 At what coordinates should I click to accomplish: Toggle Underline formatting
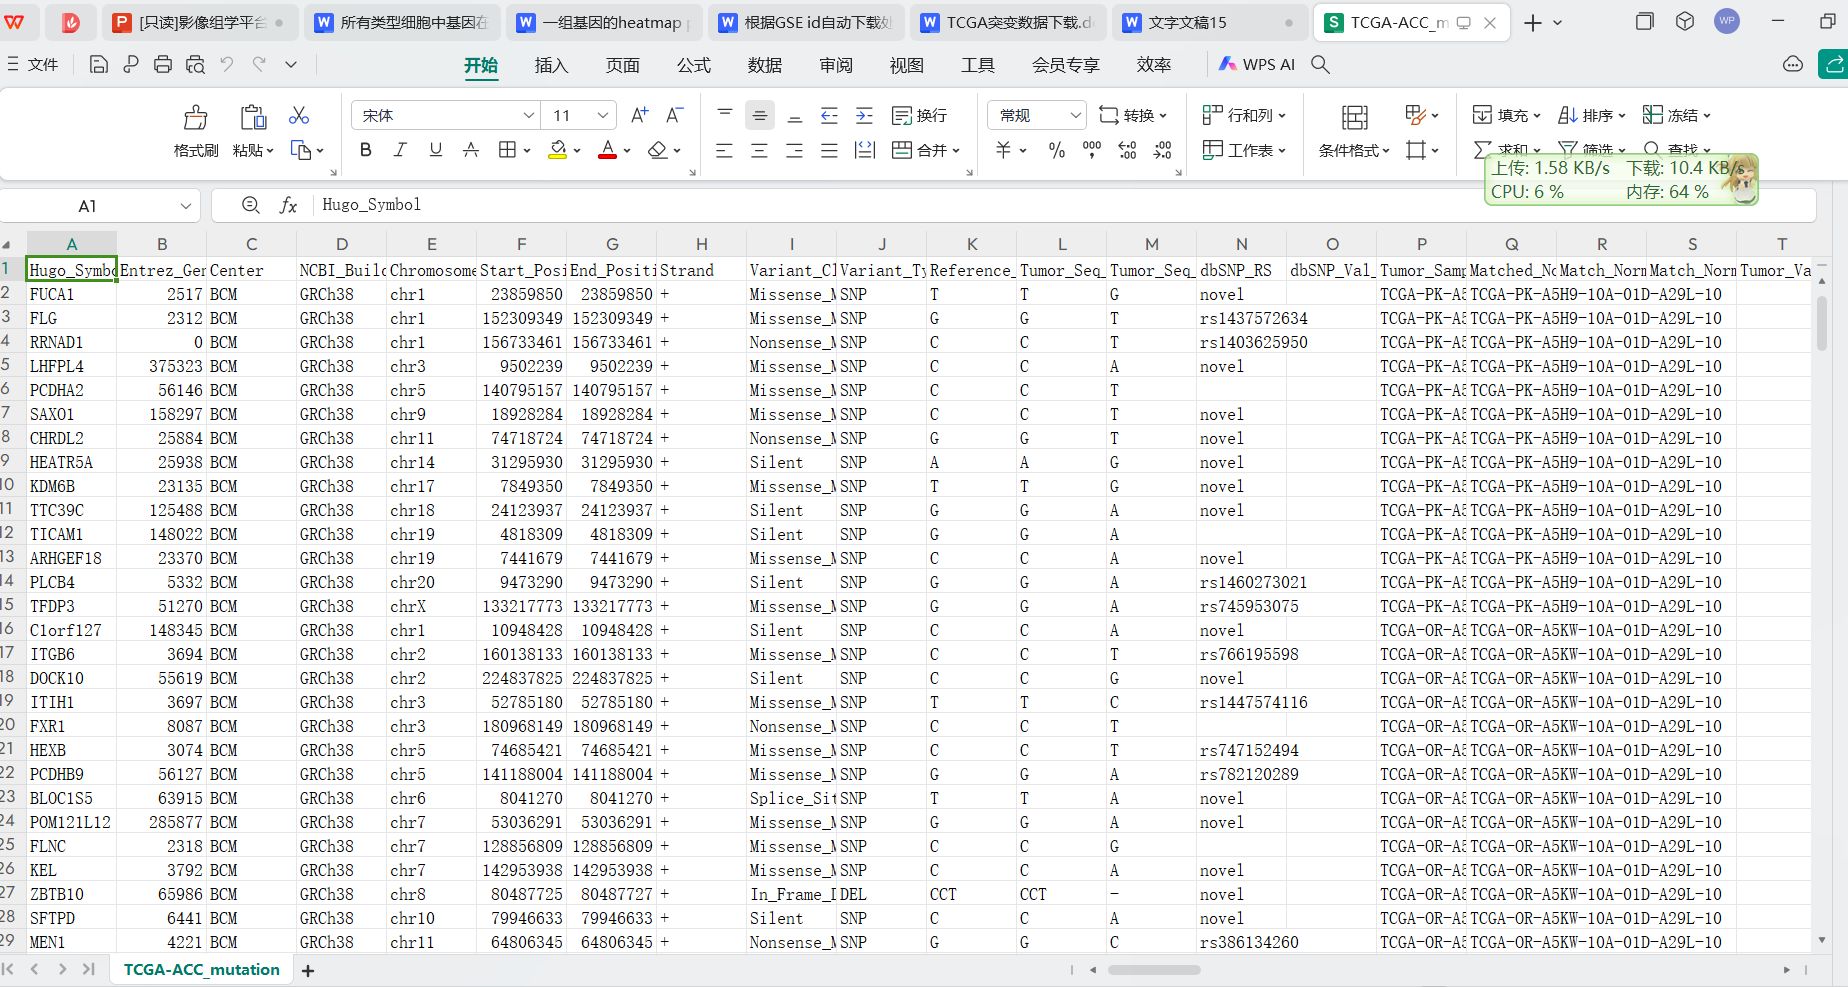pos(435,150)
